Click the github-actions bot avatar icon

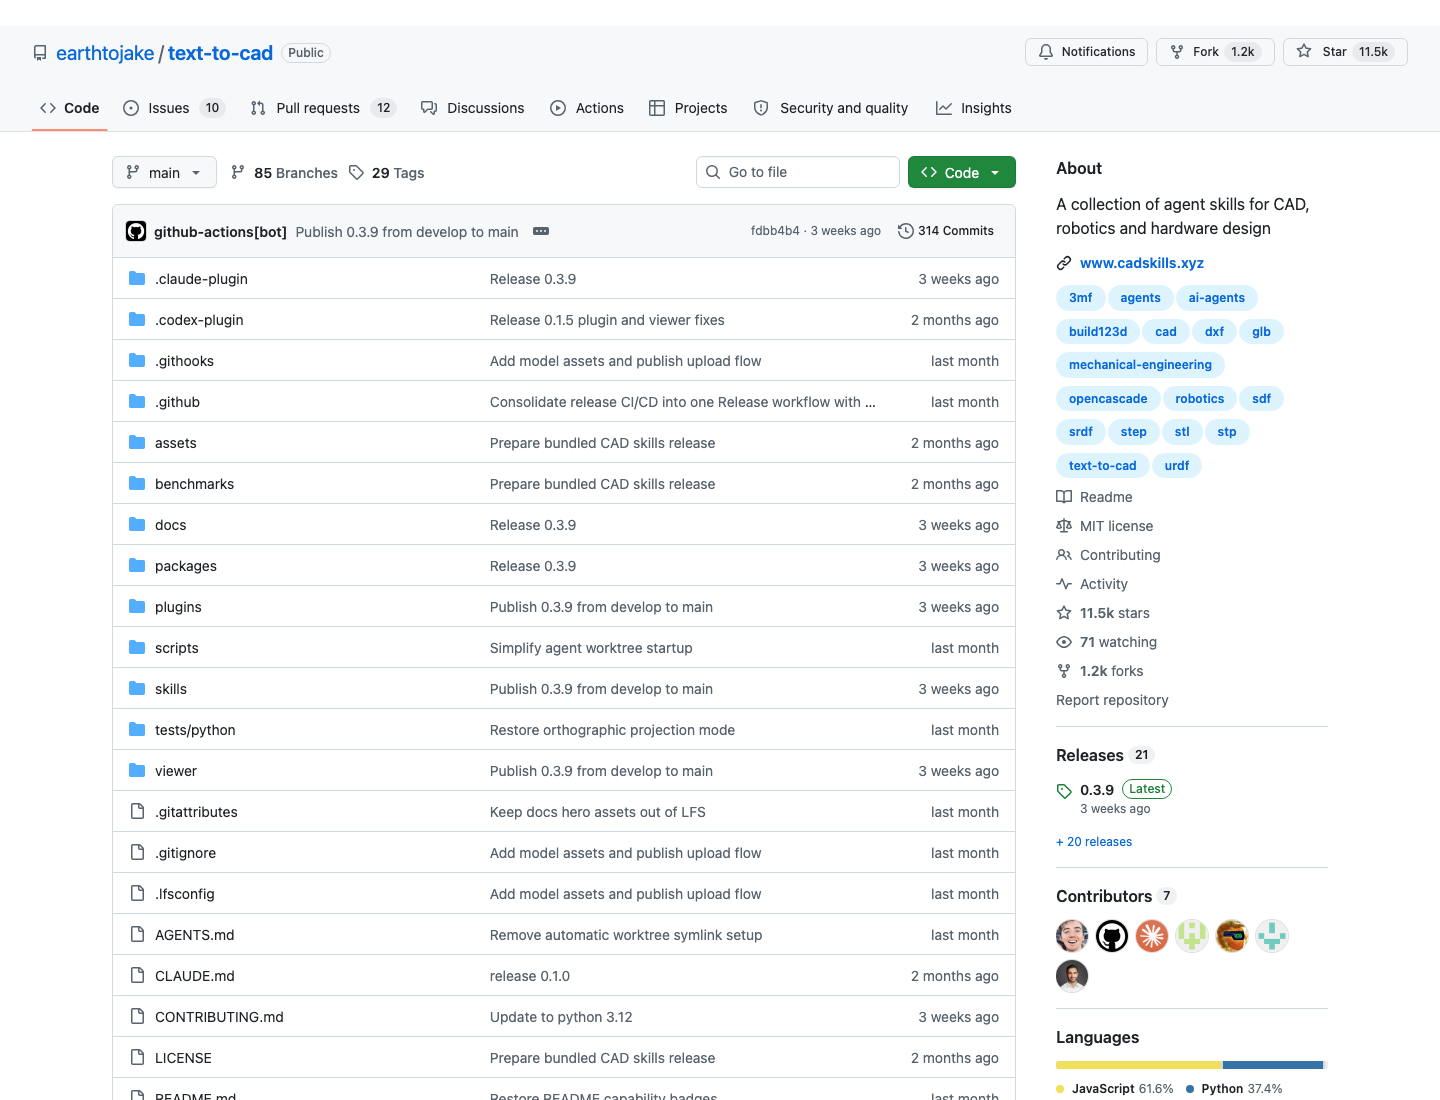click(x=136, y=231)
